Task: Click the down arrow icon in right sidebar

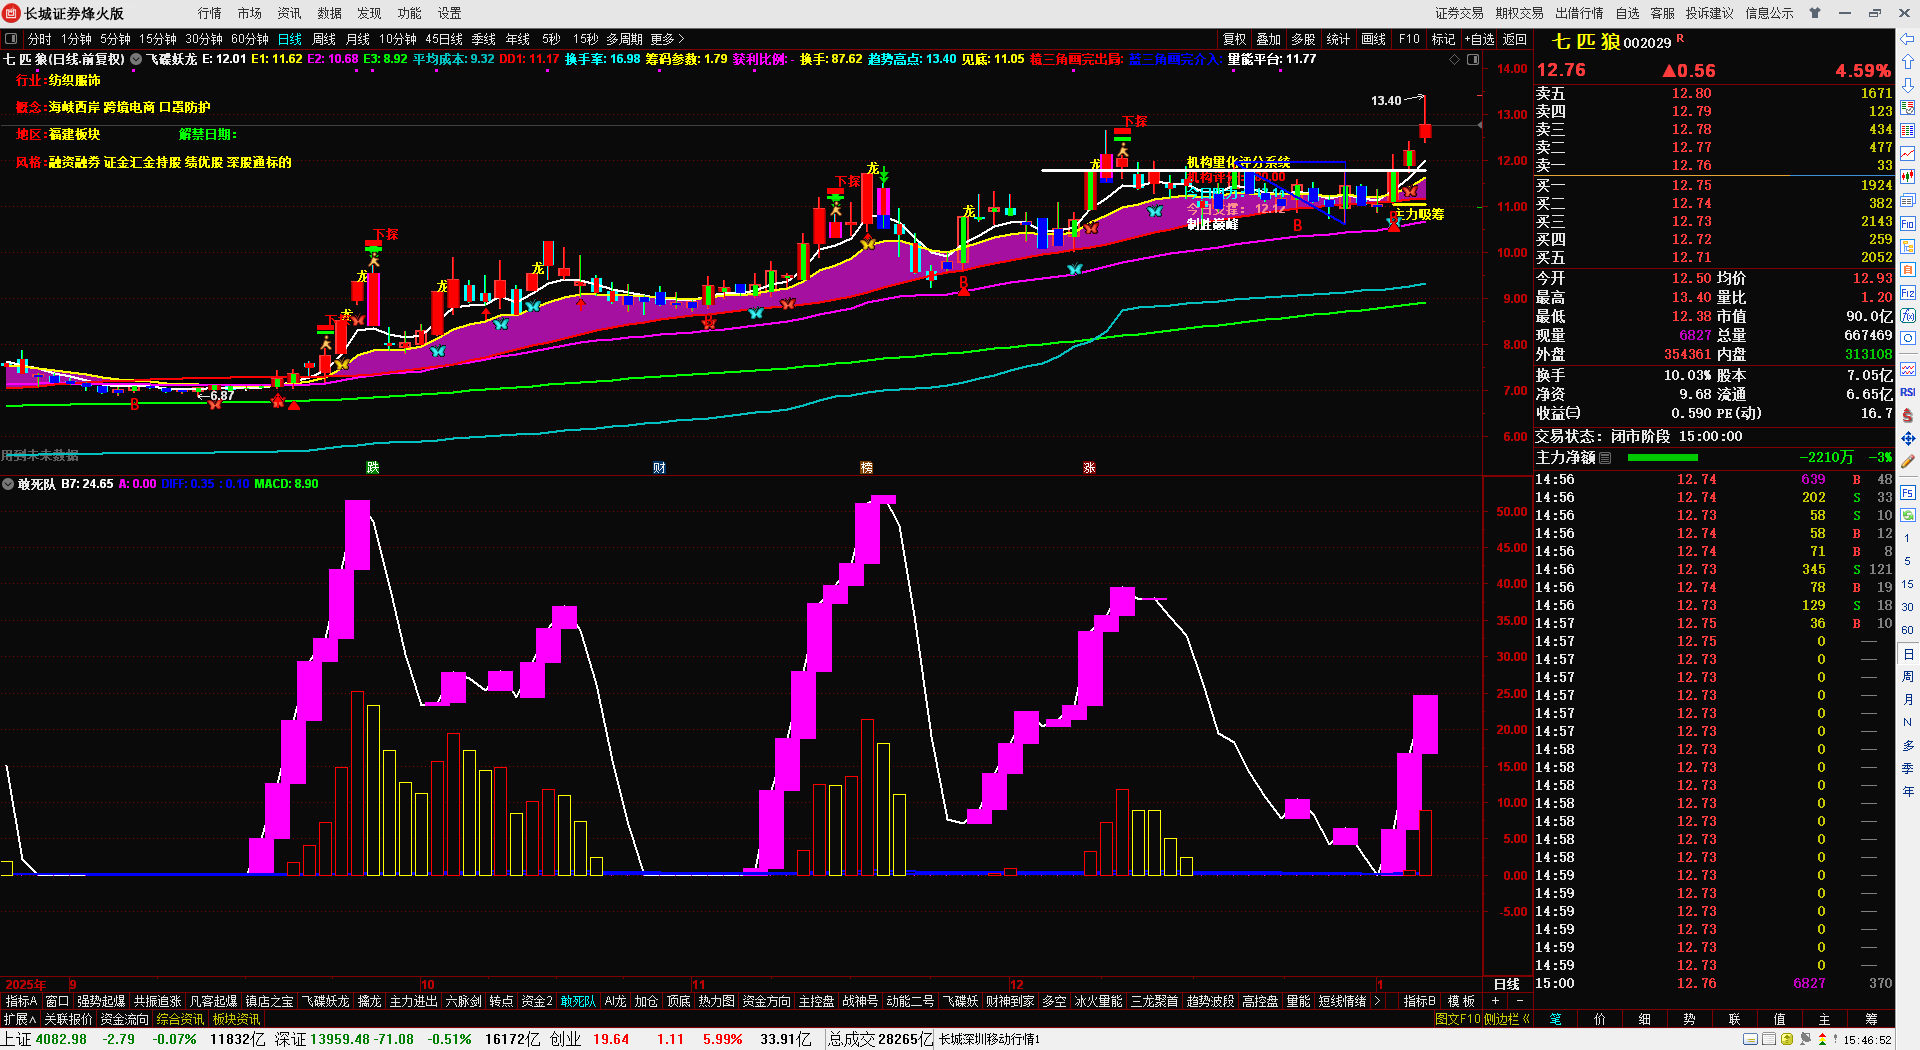Action: pos(1908,85)
